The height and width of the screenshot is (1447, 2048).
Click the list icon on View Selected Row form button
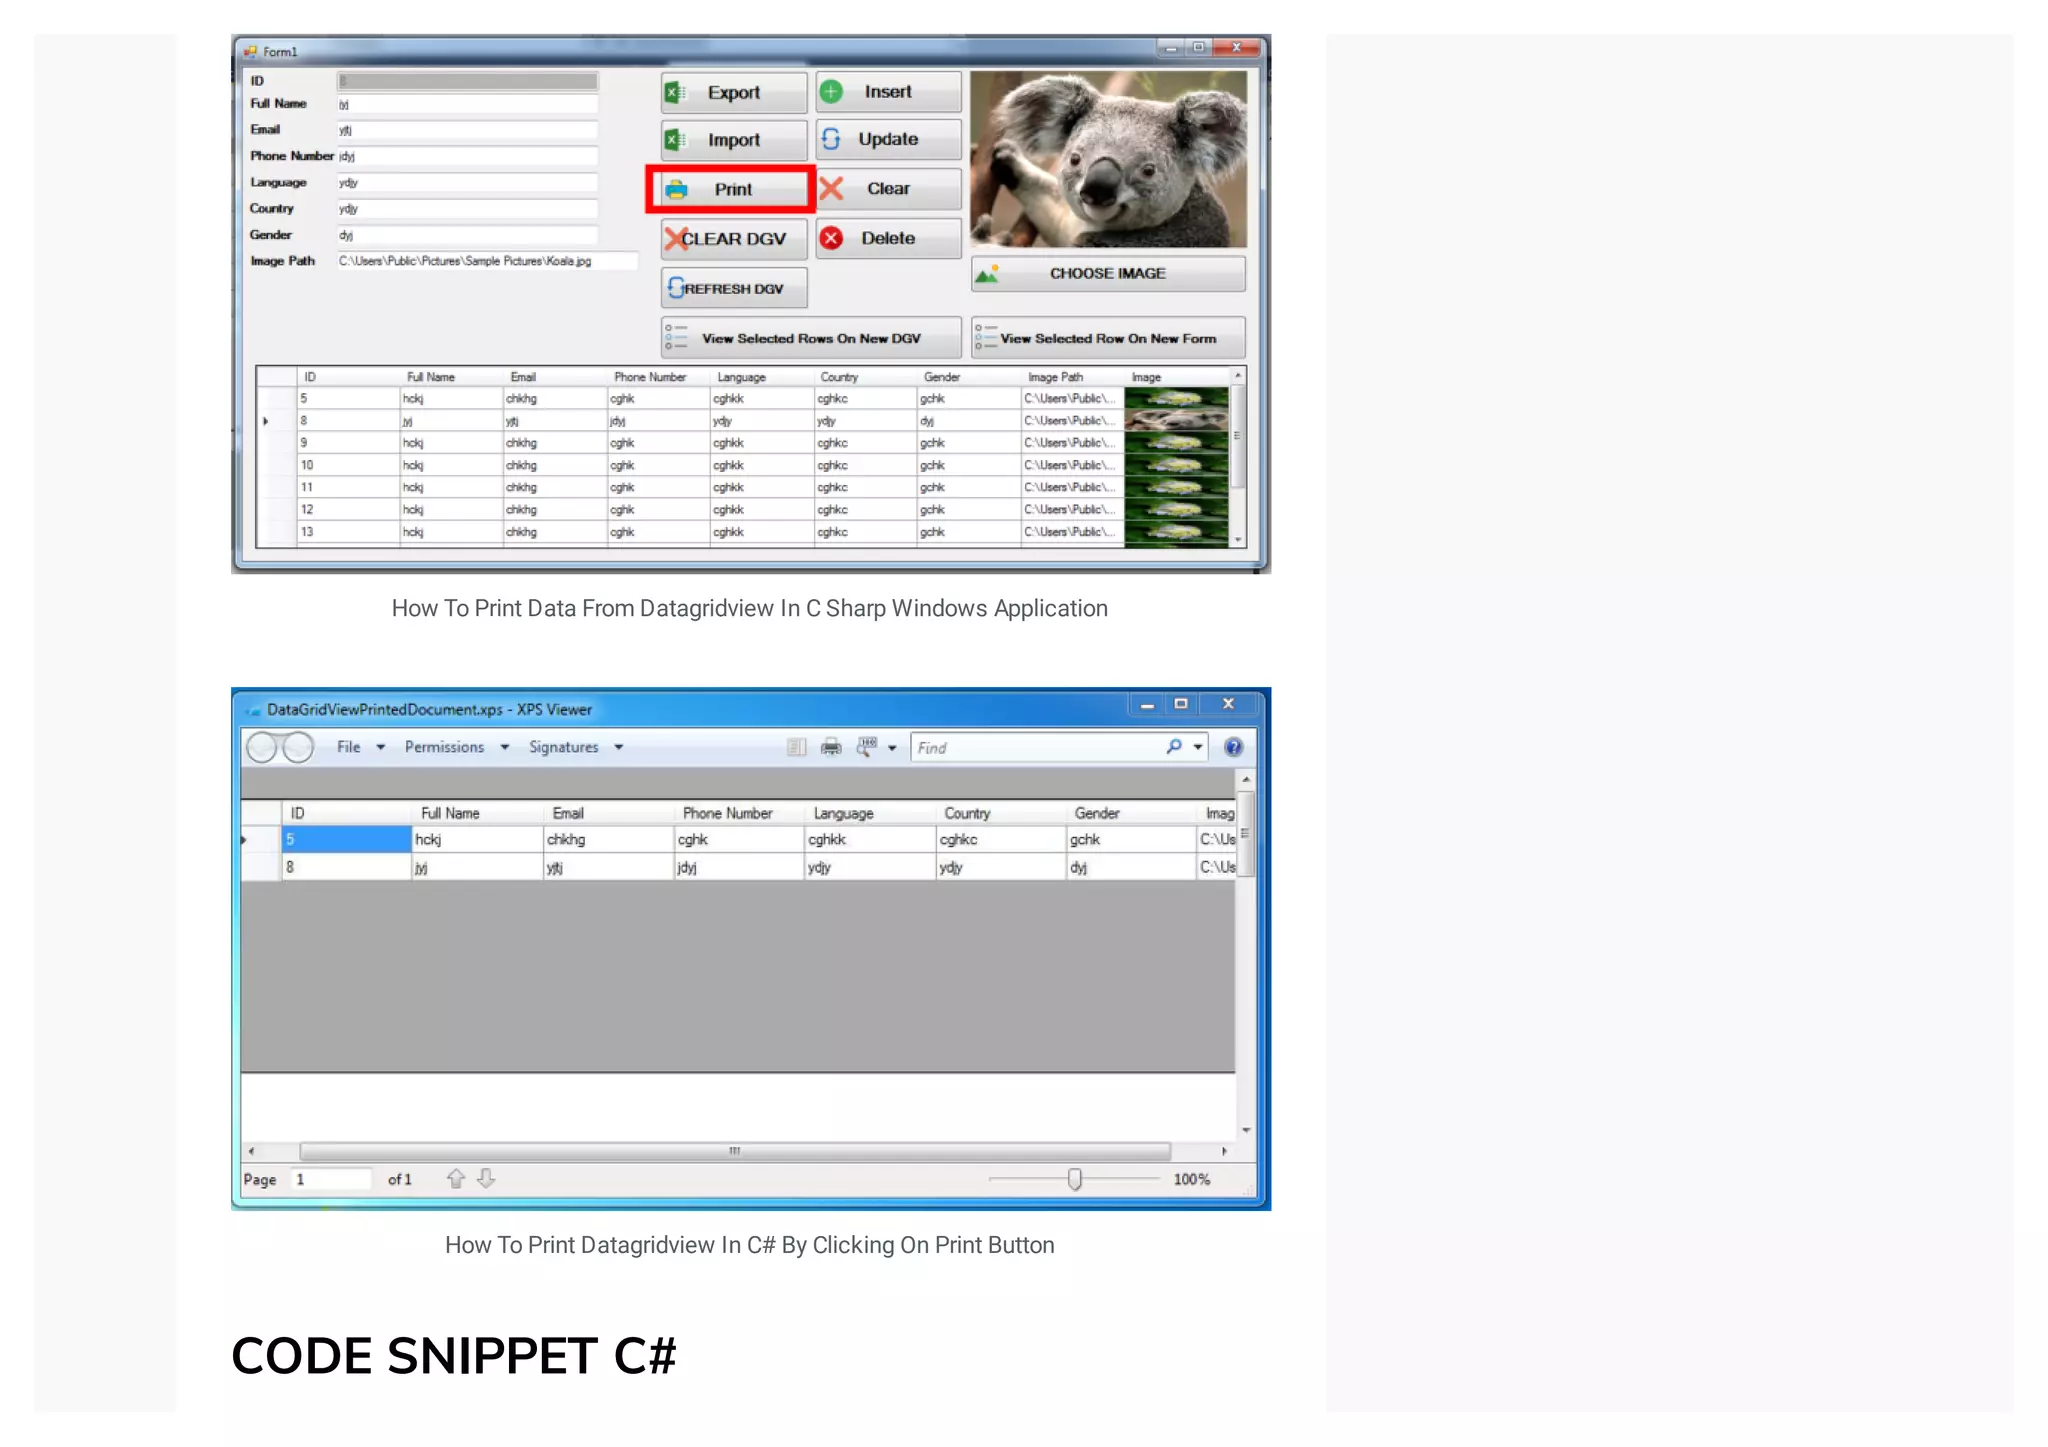[x=985, y=338]
